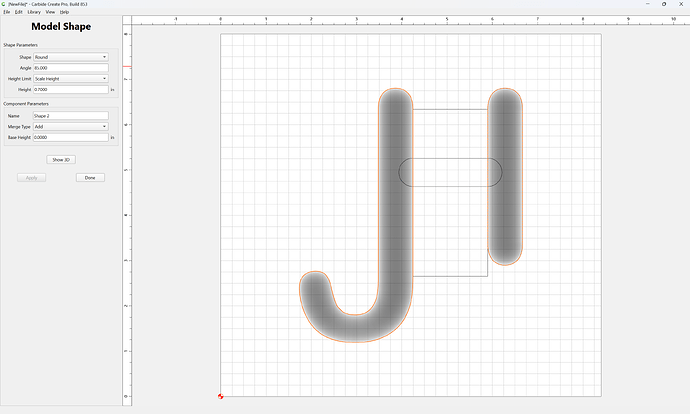
Task: Click the Show 3D button
Action: coord(61,160)
